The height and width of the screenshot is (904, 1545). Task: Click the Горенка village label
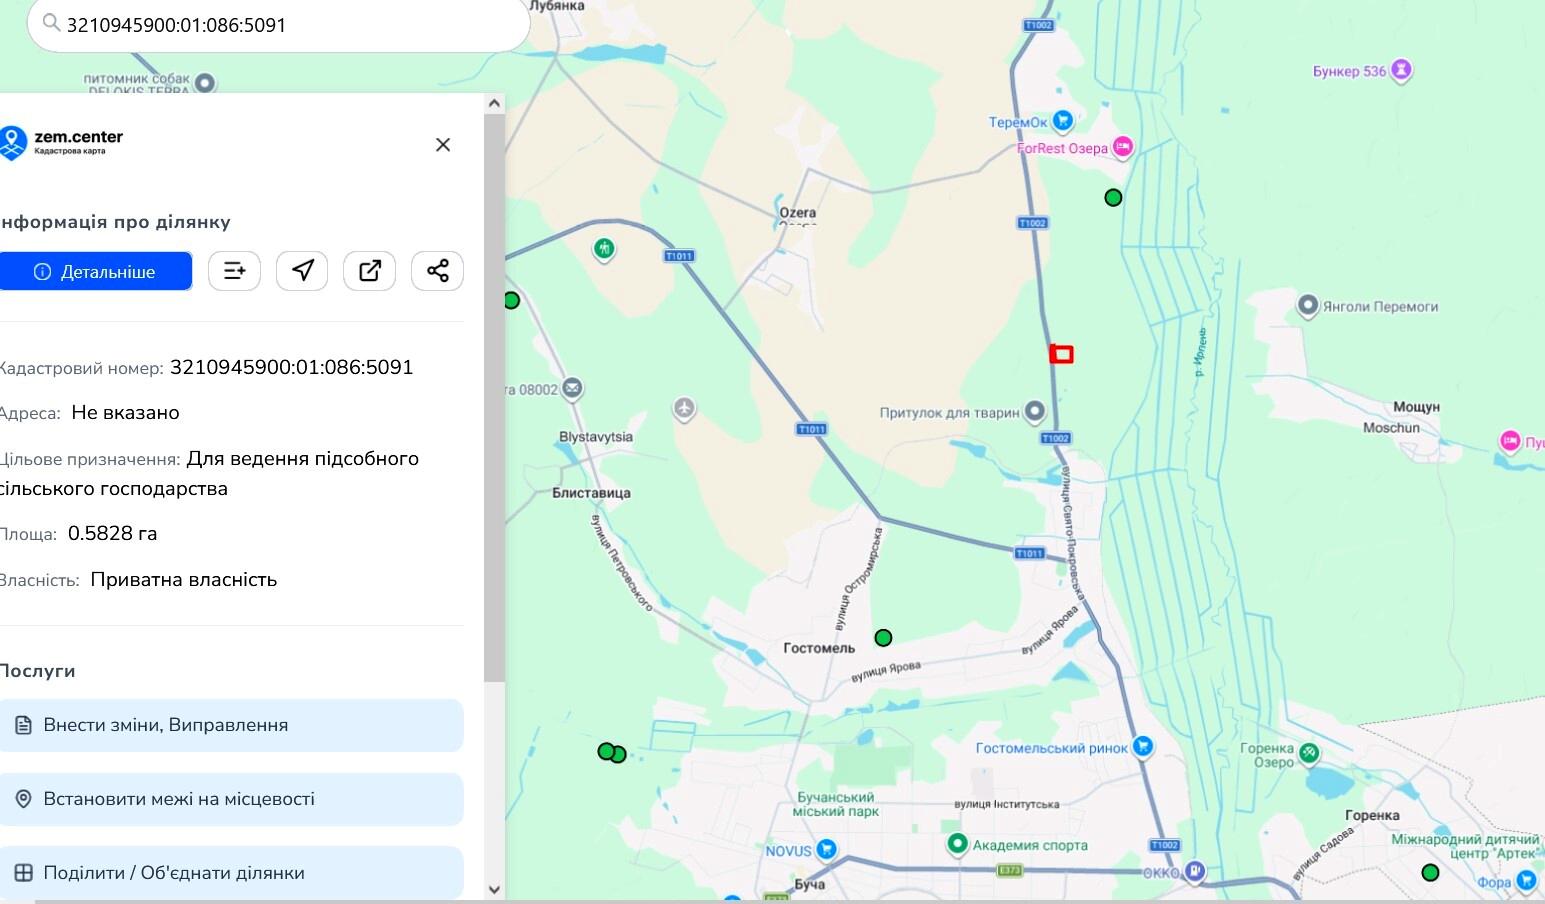[1372, 815]
